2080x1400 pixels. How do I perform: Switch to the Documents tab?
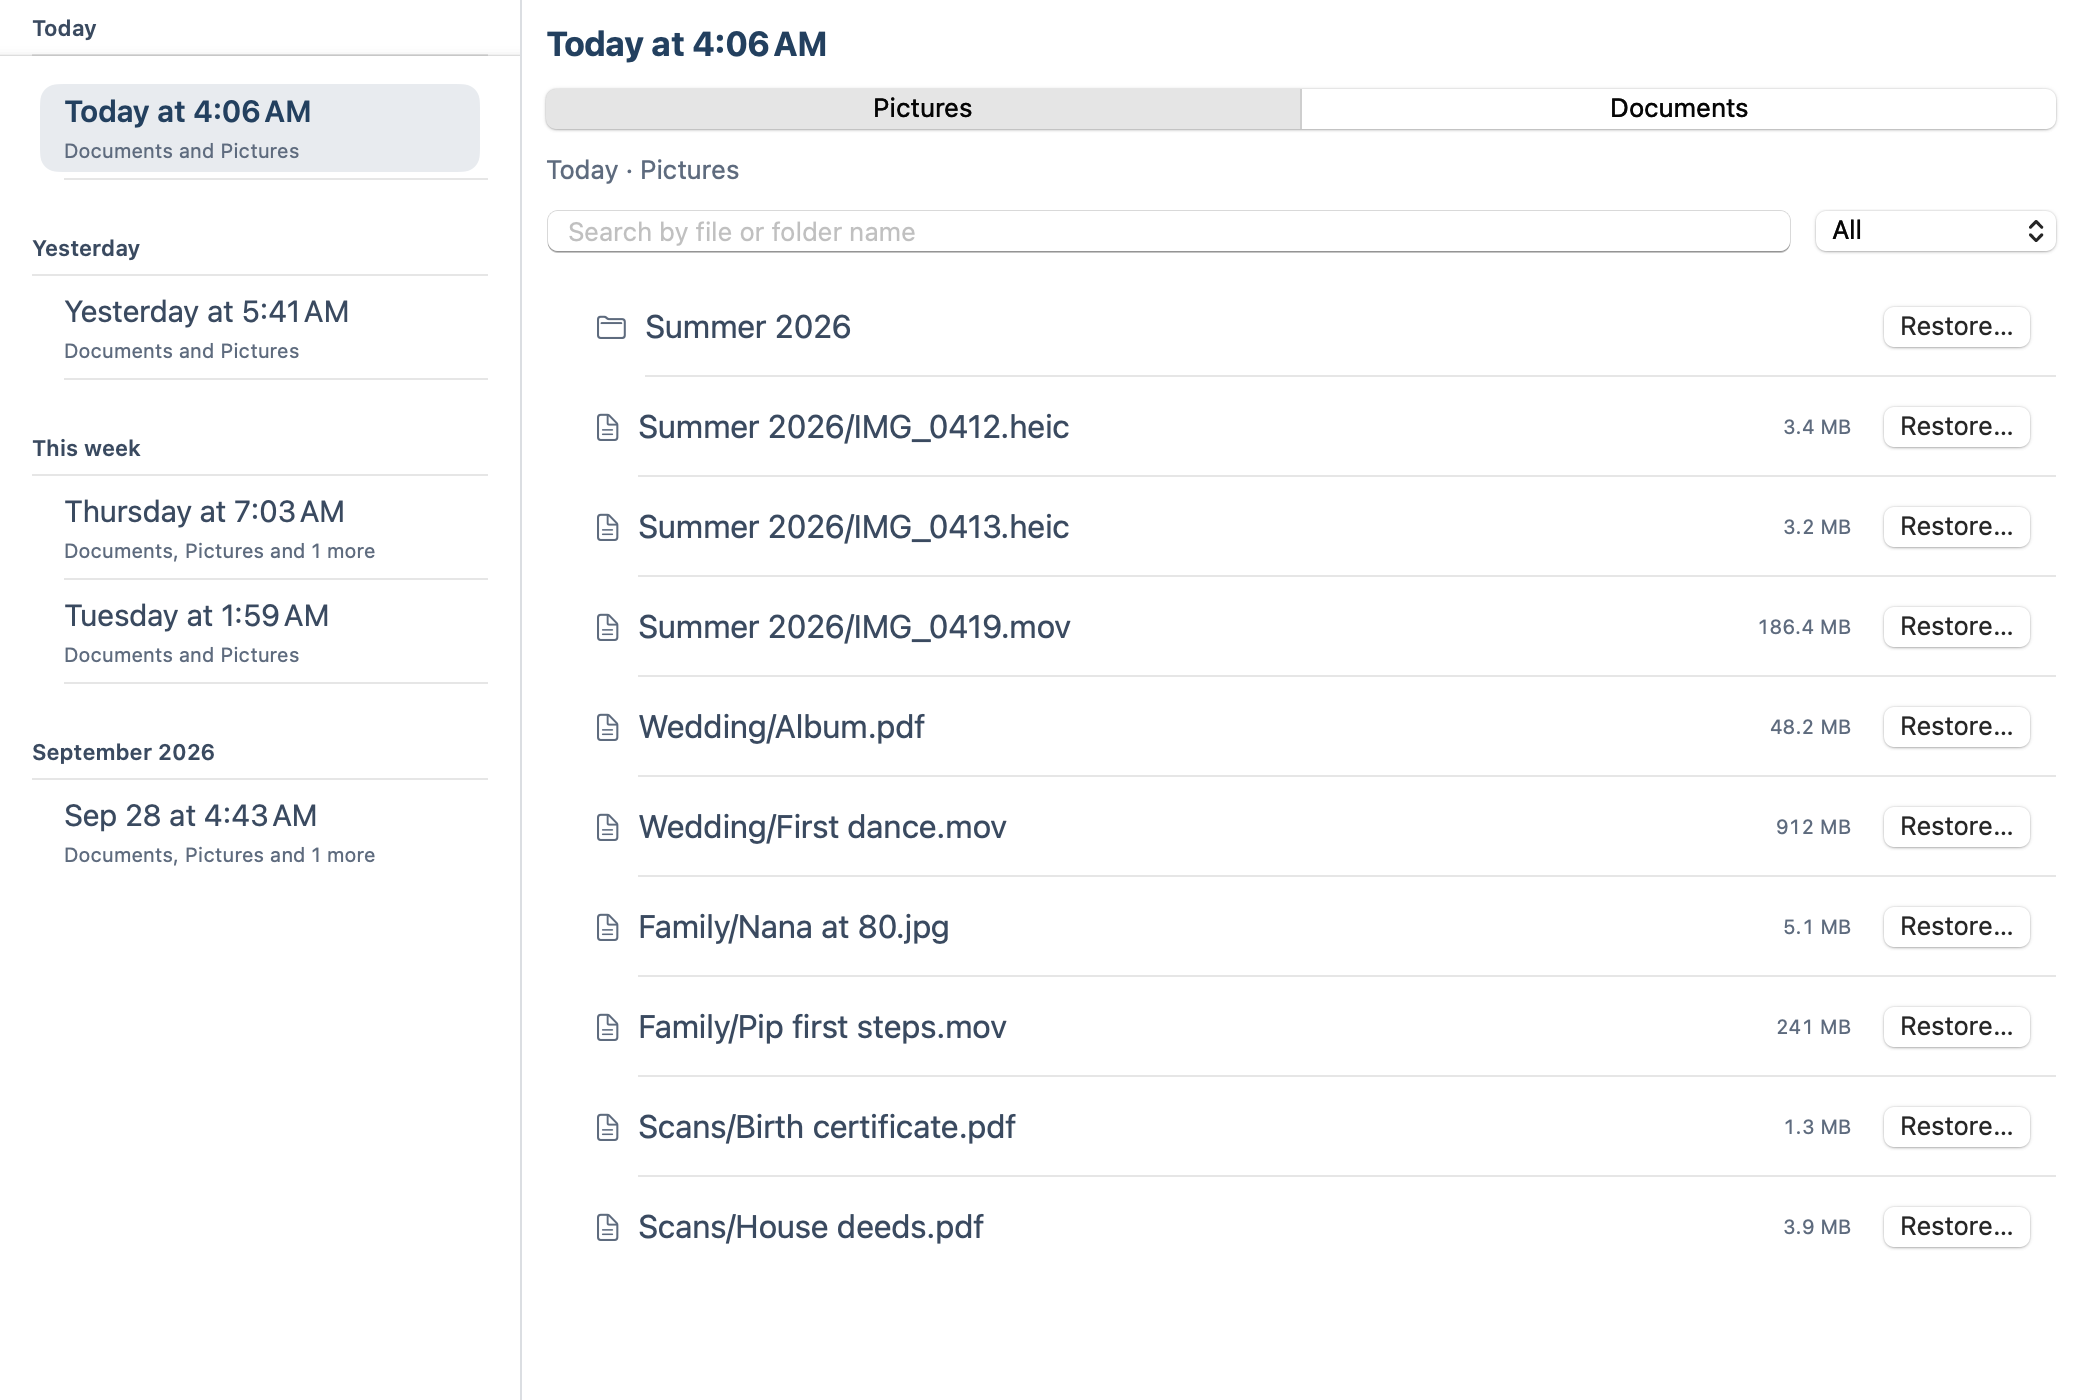click(x=1678, y=108)
